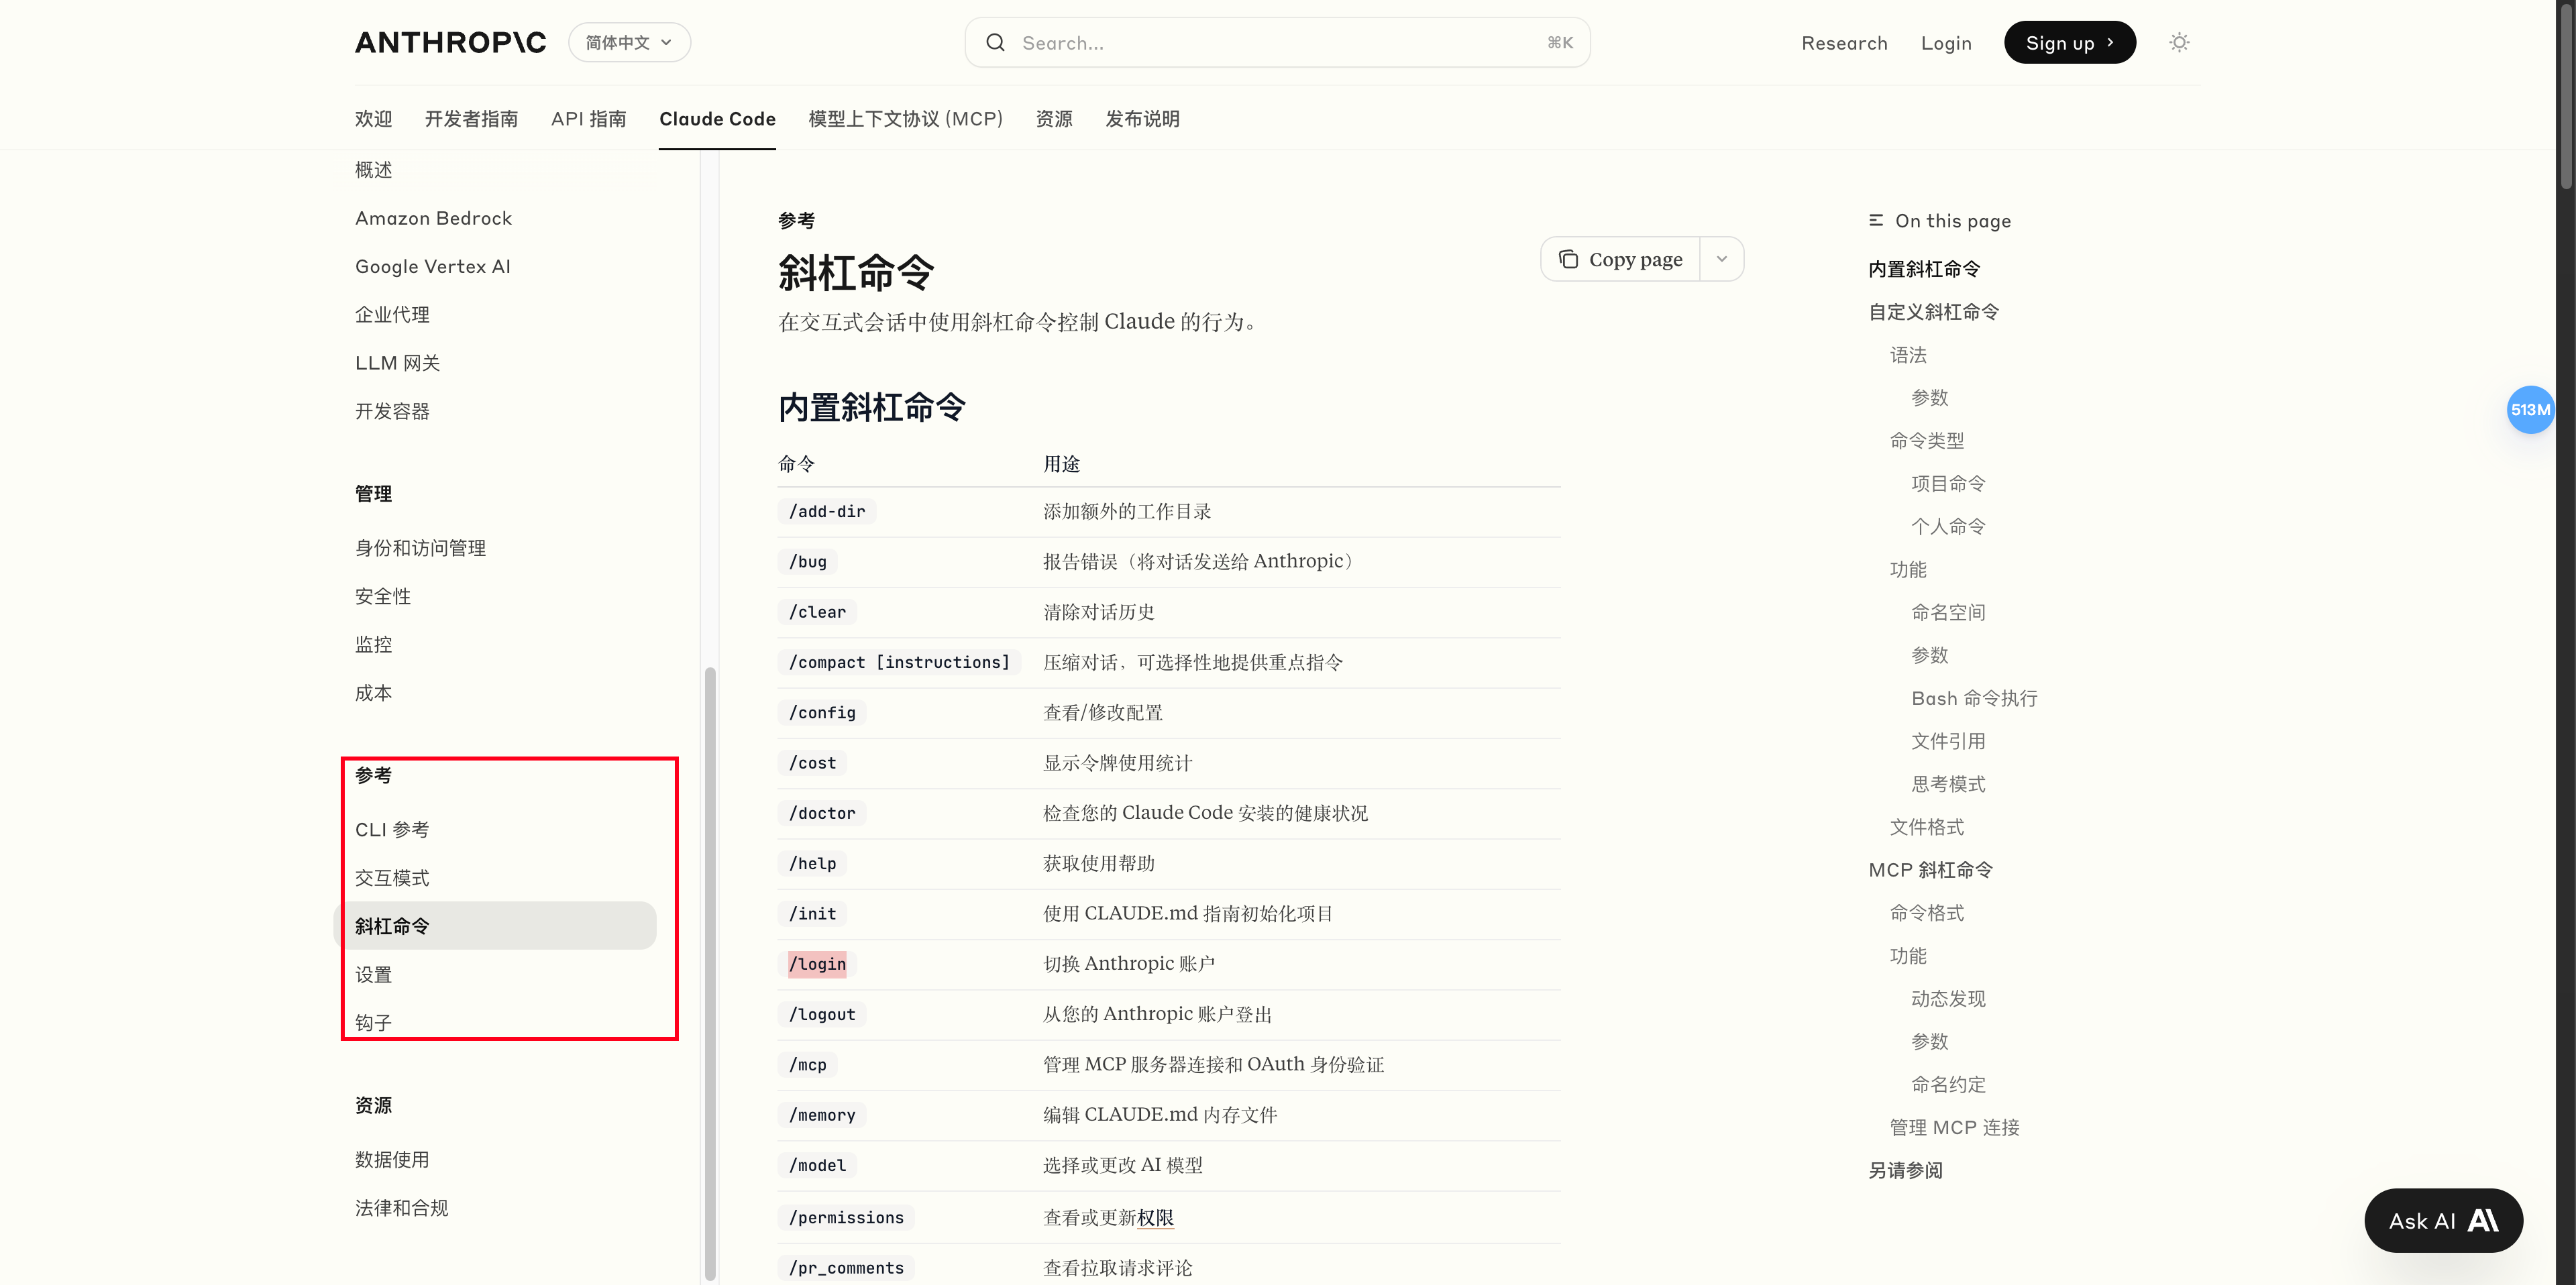Click the Sign up button

pyautogui.click(x=2069, y=42)
